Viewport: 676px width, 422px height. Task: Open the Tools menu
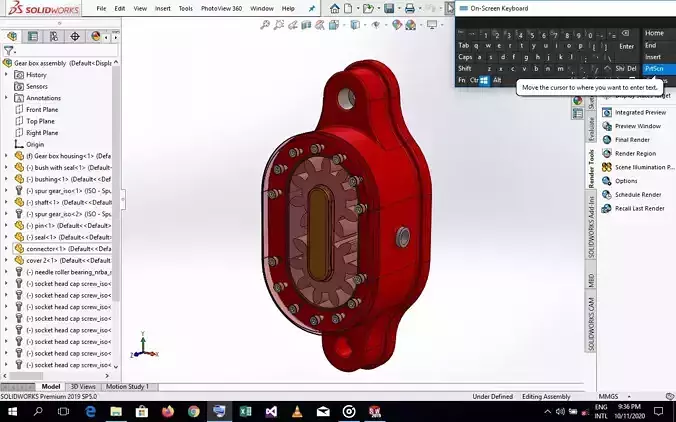tap(185, 8)
